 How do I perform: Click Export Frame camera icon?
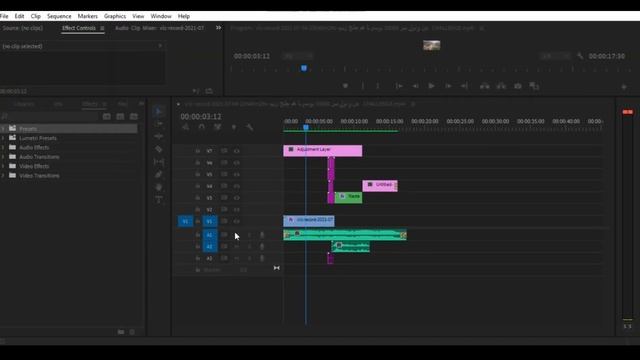point(518,86)
